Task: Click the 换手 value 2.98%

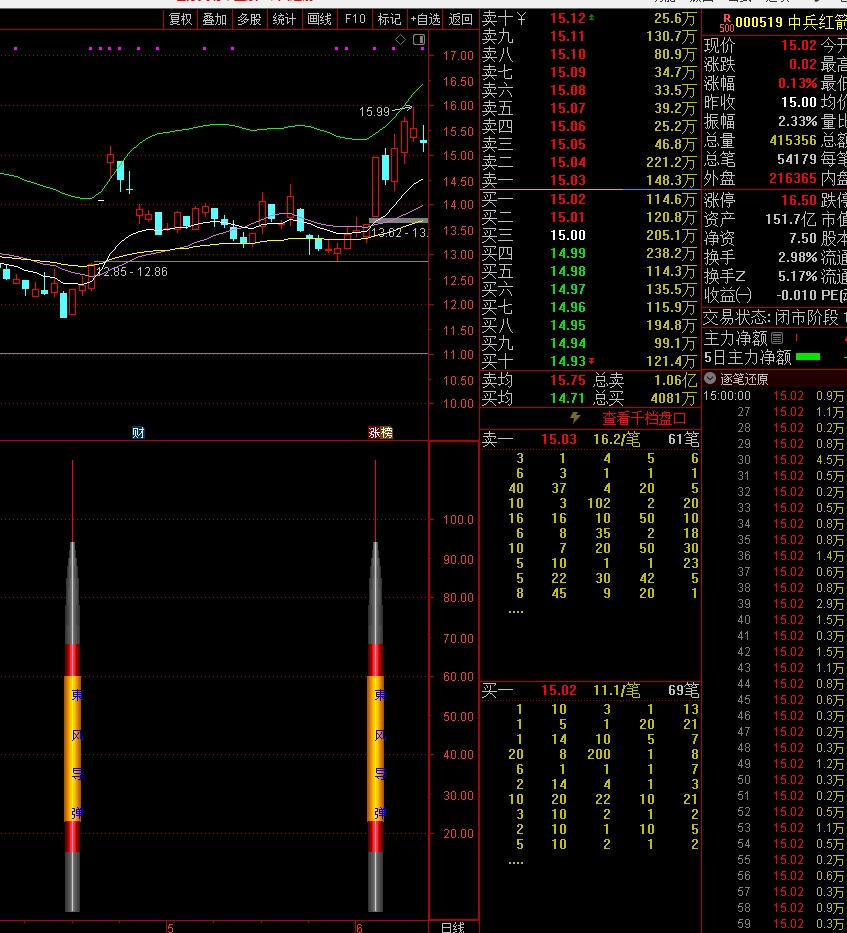Action: [x=798, y=257]
